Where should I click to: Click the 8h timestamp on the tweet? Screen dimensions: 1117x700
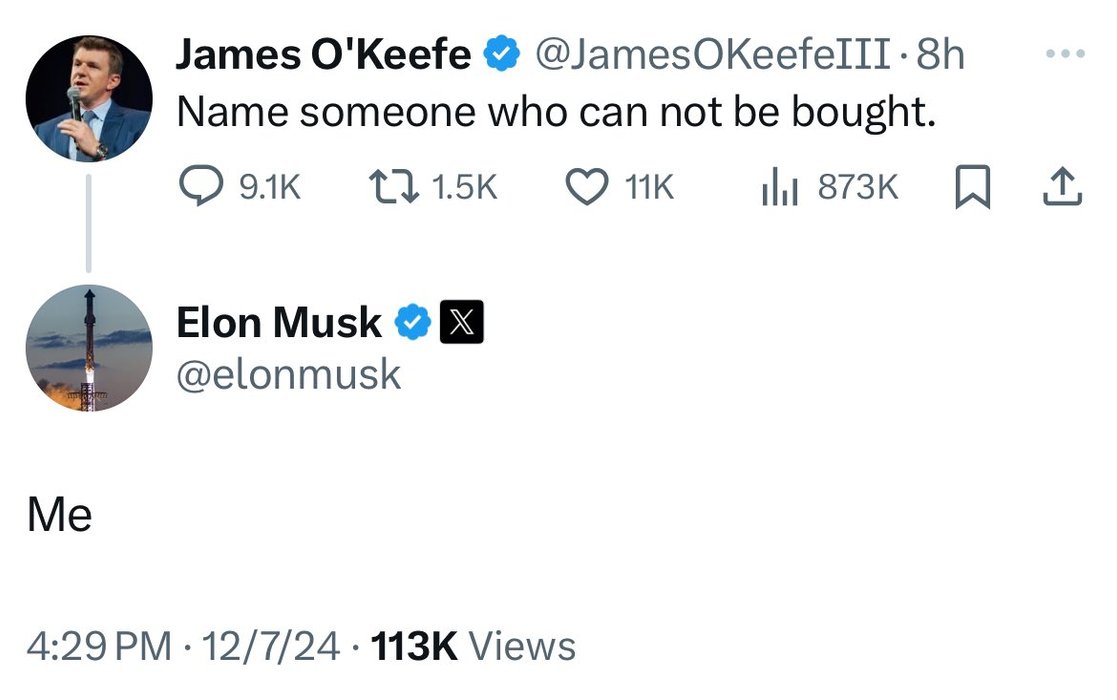point(941,55)
